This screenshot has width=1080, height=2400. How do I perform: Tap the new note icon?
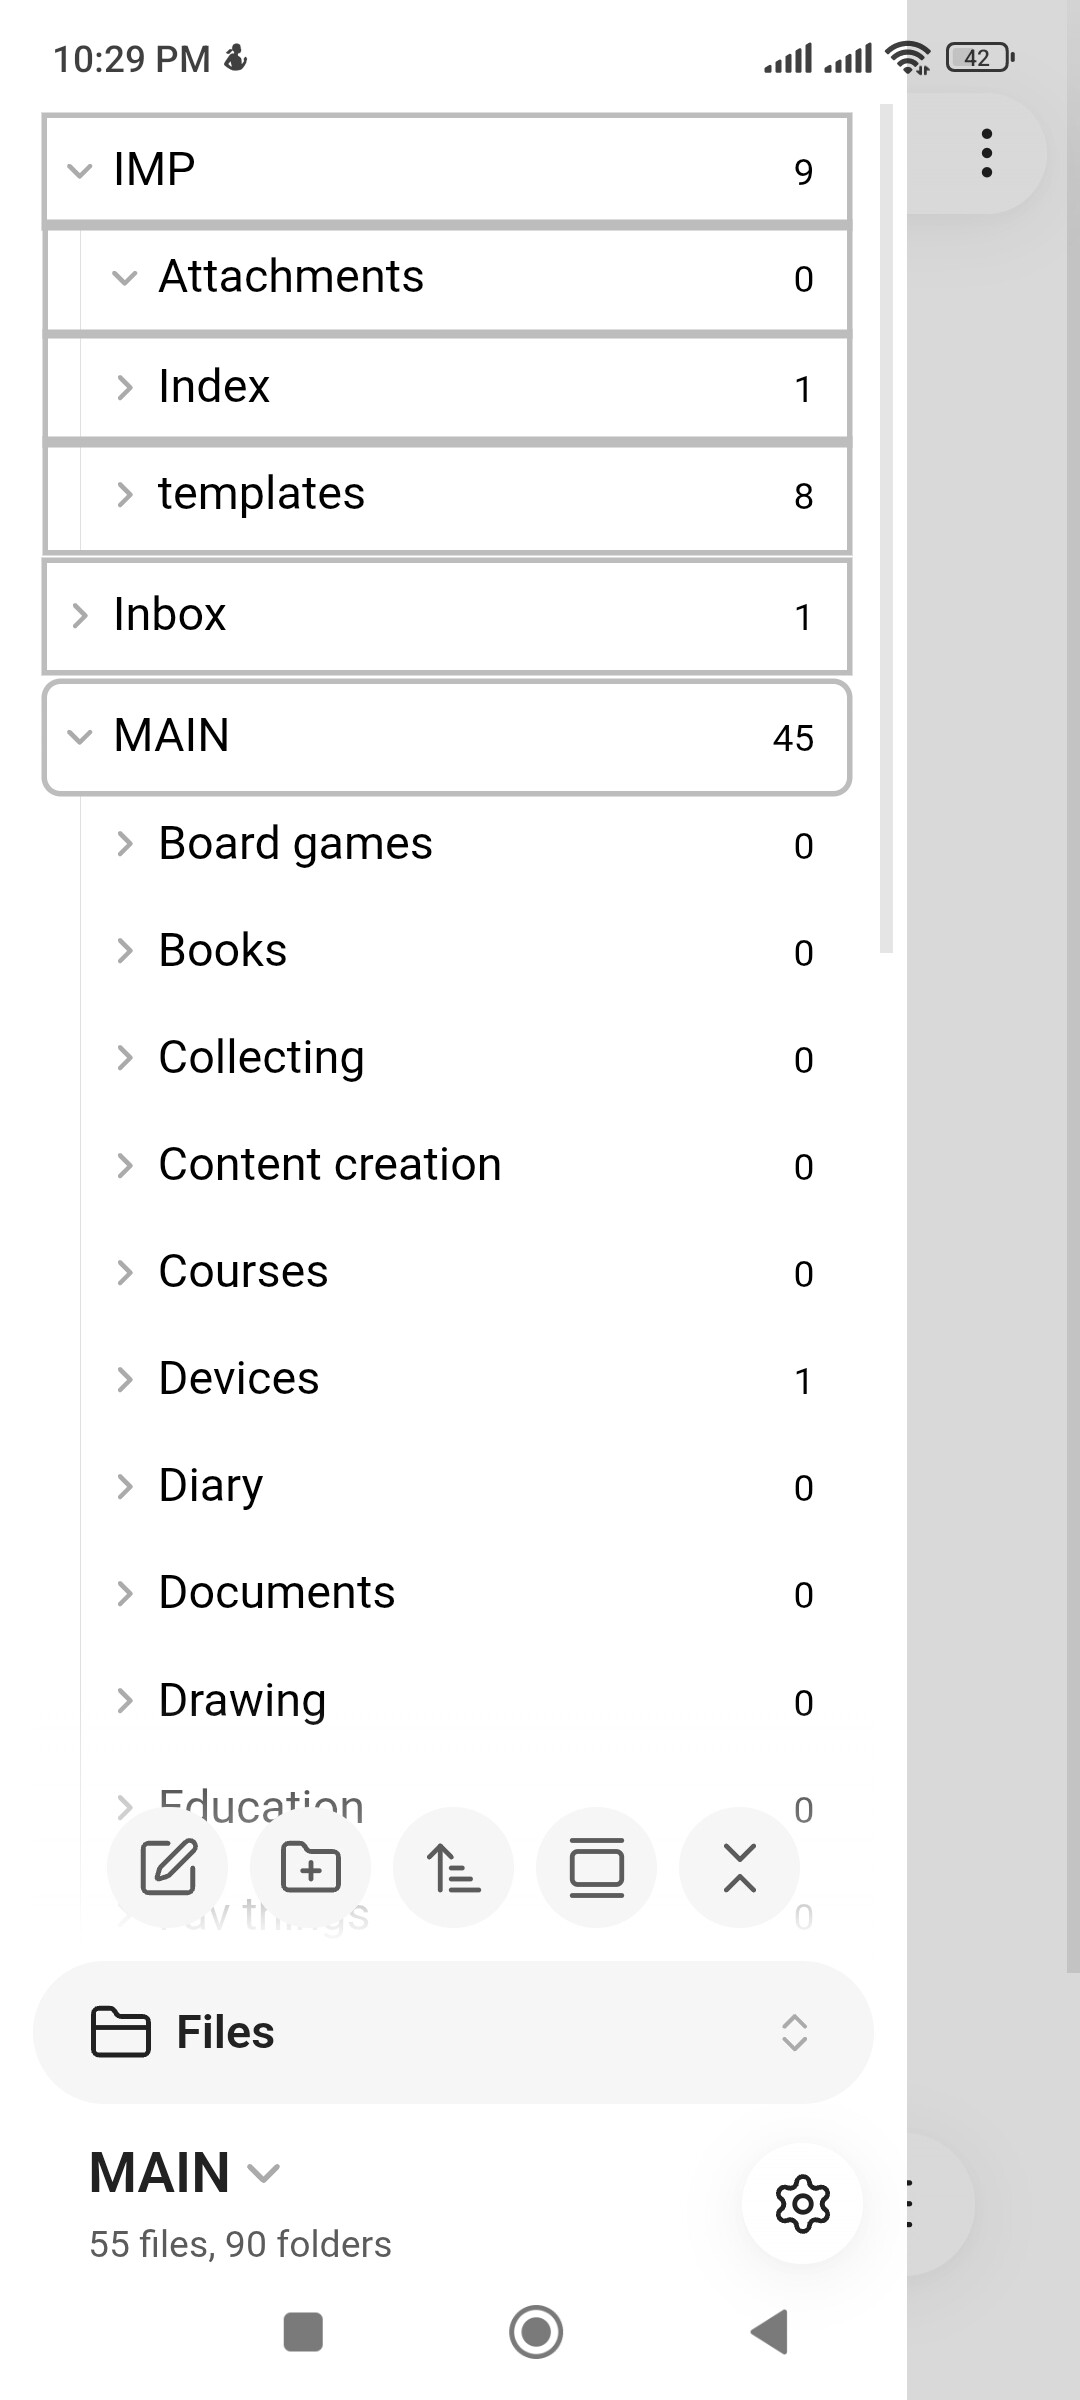point(168,1867)
